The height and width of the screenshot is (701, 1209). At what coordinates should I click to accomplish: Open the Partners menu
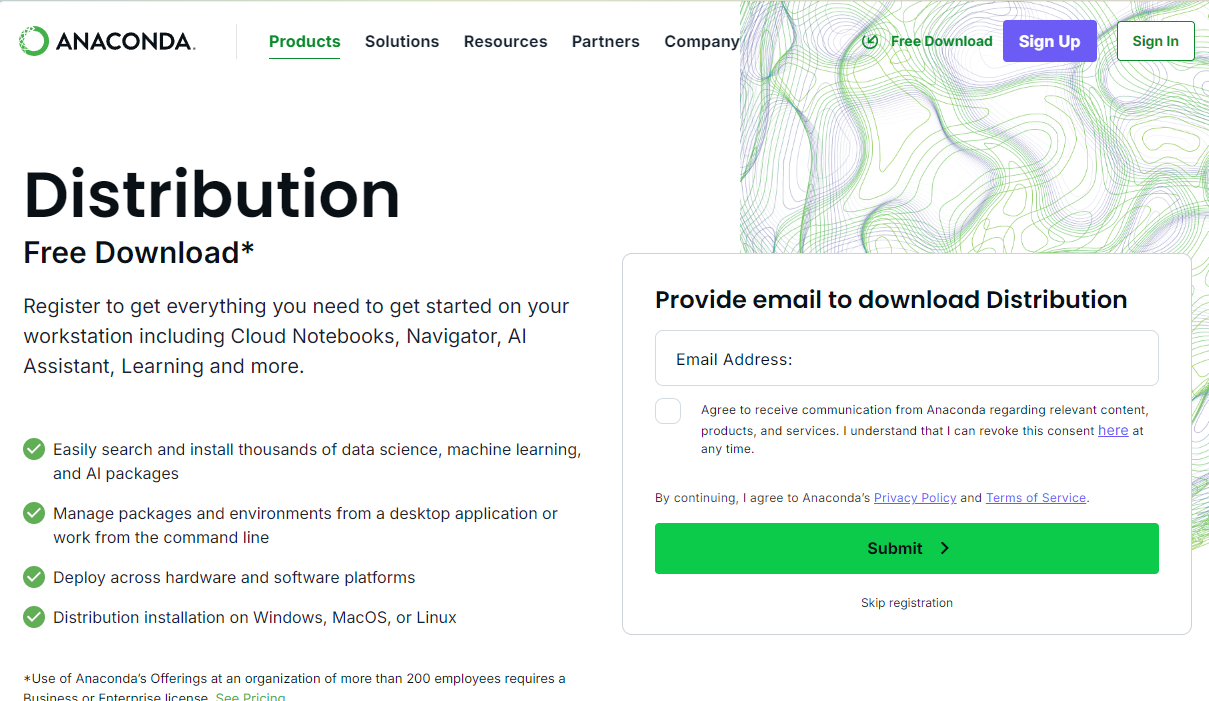point(606,41)
